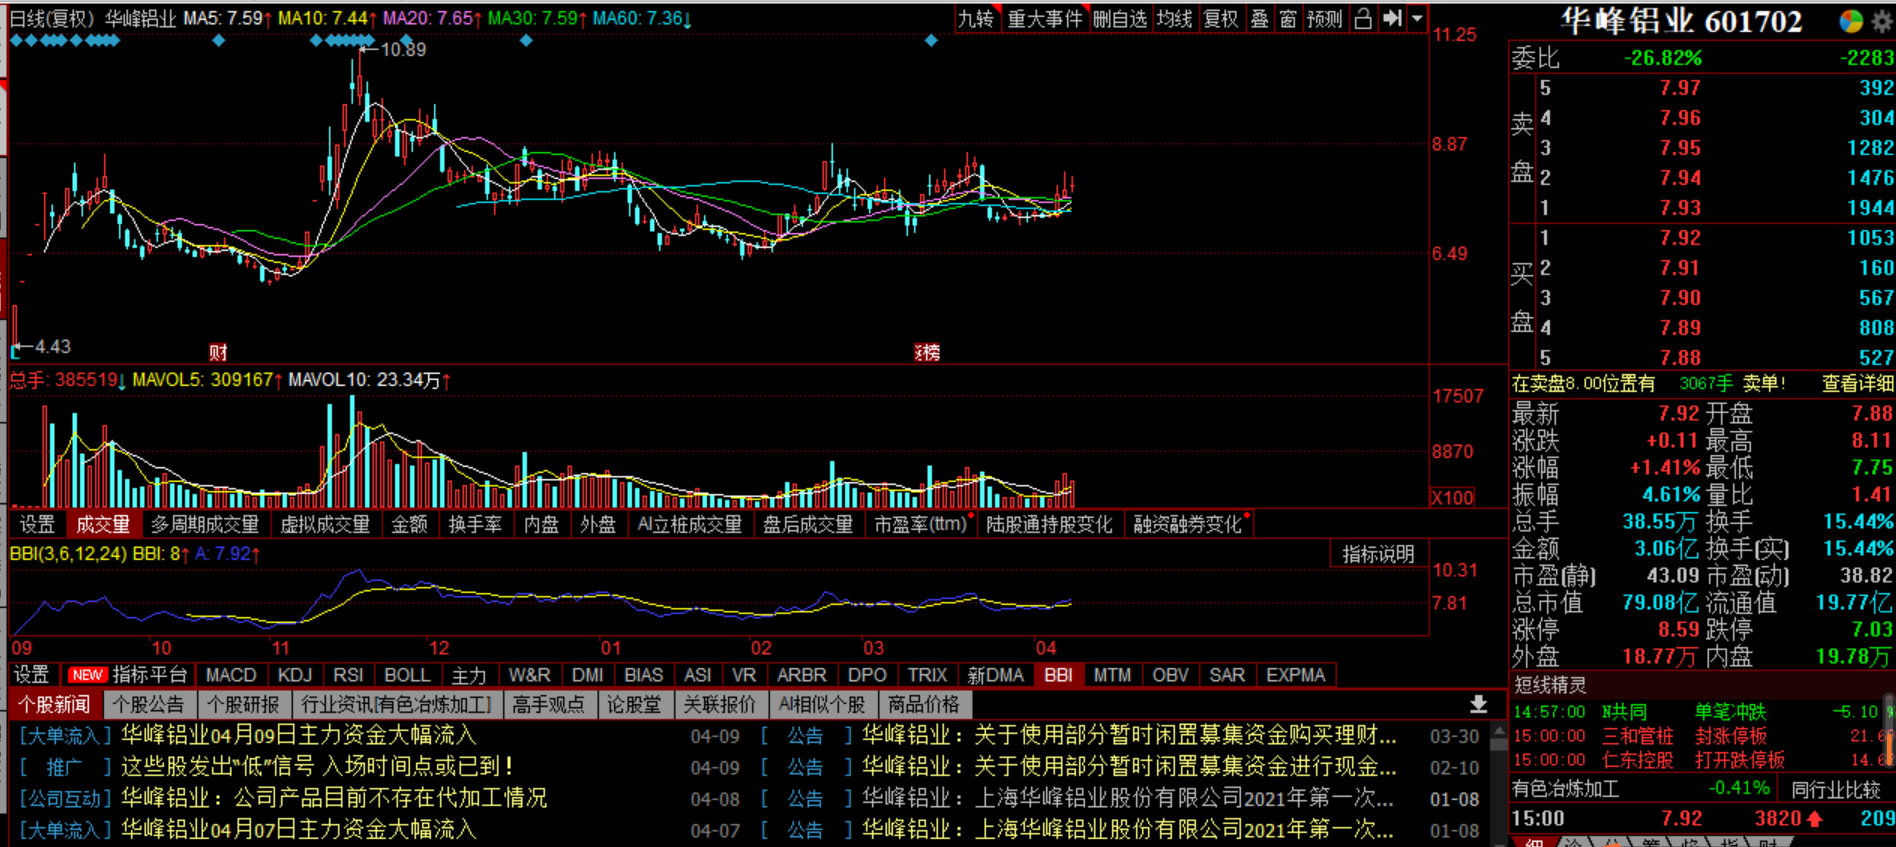The height and width of the screenshot is (847, 1896).
Task: Click the 预测 prediction button
Action: click(1324, 18)
